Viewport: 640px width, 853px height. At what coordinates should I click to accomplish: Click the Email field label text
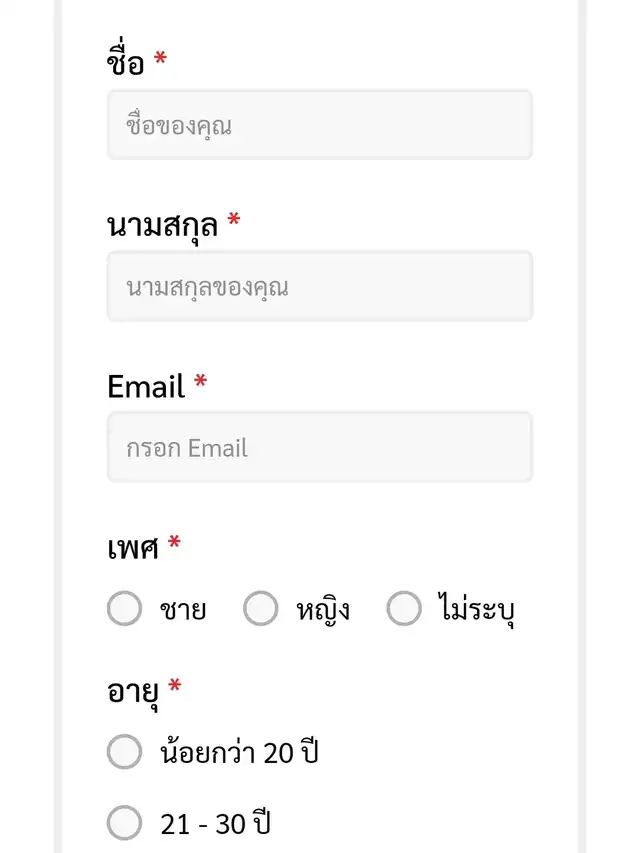tap(146, 386)
